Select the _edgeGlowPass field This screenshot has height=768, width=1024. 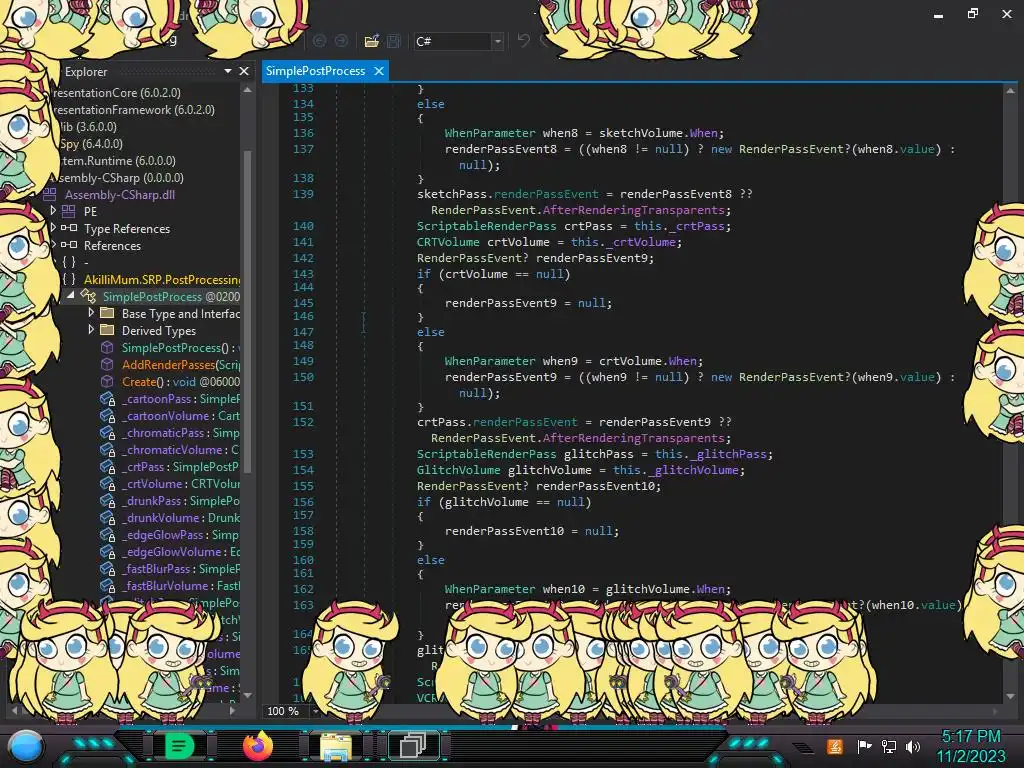180,534
